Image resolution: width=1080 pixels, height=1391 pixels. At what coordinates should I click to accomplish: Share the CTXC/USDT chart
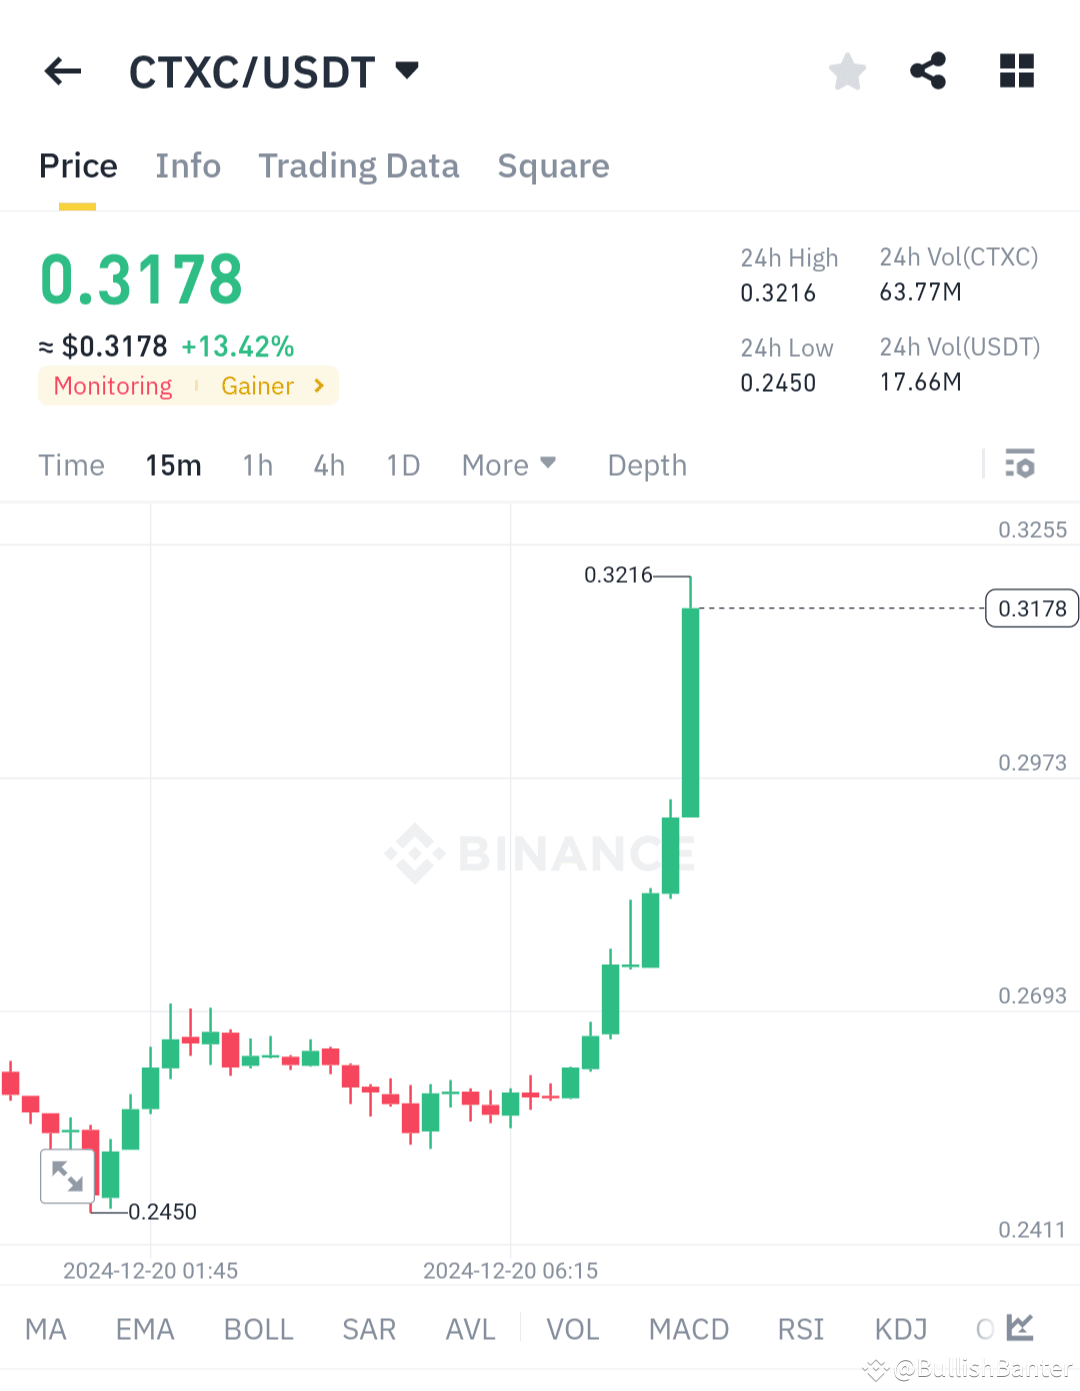tap(928, 71)
